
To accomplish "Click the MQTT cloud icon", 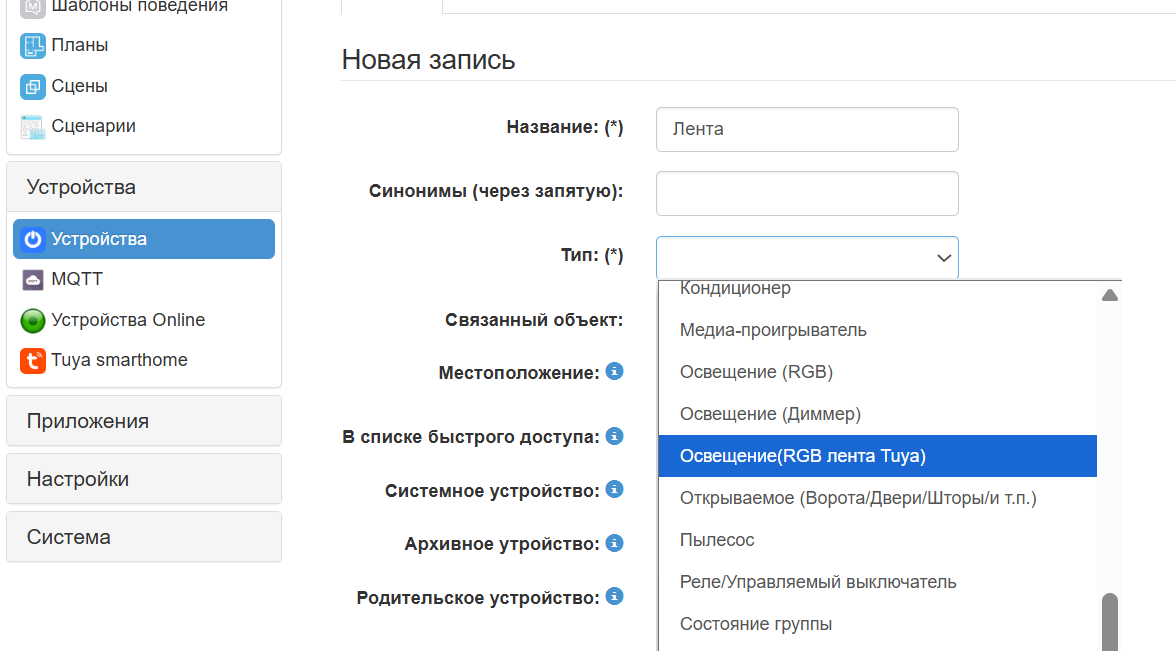I will tap(33, 280).
